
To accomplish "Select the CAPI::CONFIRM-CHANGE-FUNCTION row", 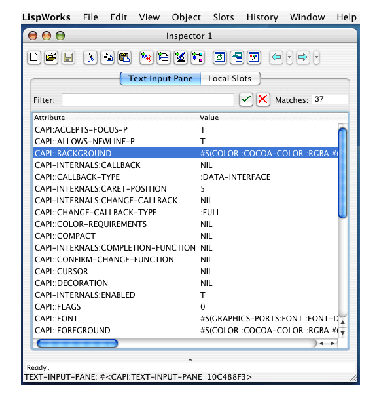I will pyautogui.click(x=185, y=259).
